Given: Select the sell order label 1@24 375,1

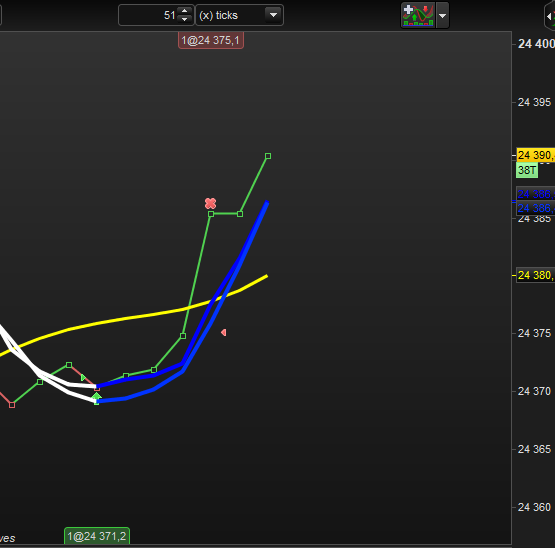Looking at the screenshot, I should (211, 40).
